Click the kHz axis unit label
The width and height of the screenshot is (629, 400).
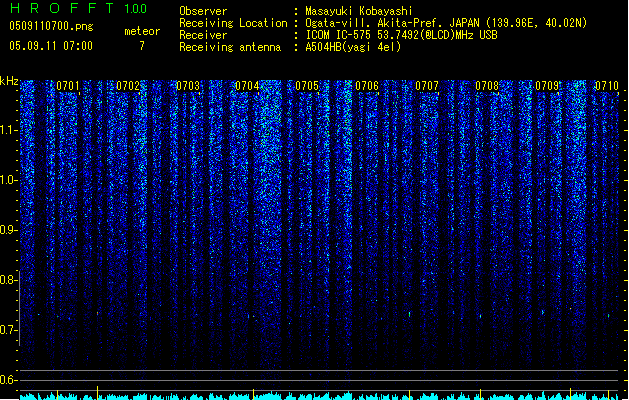point(9,81)
